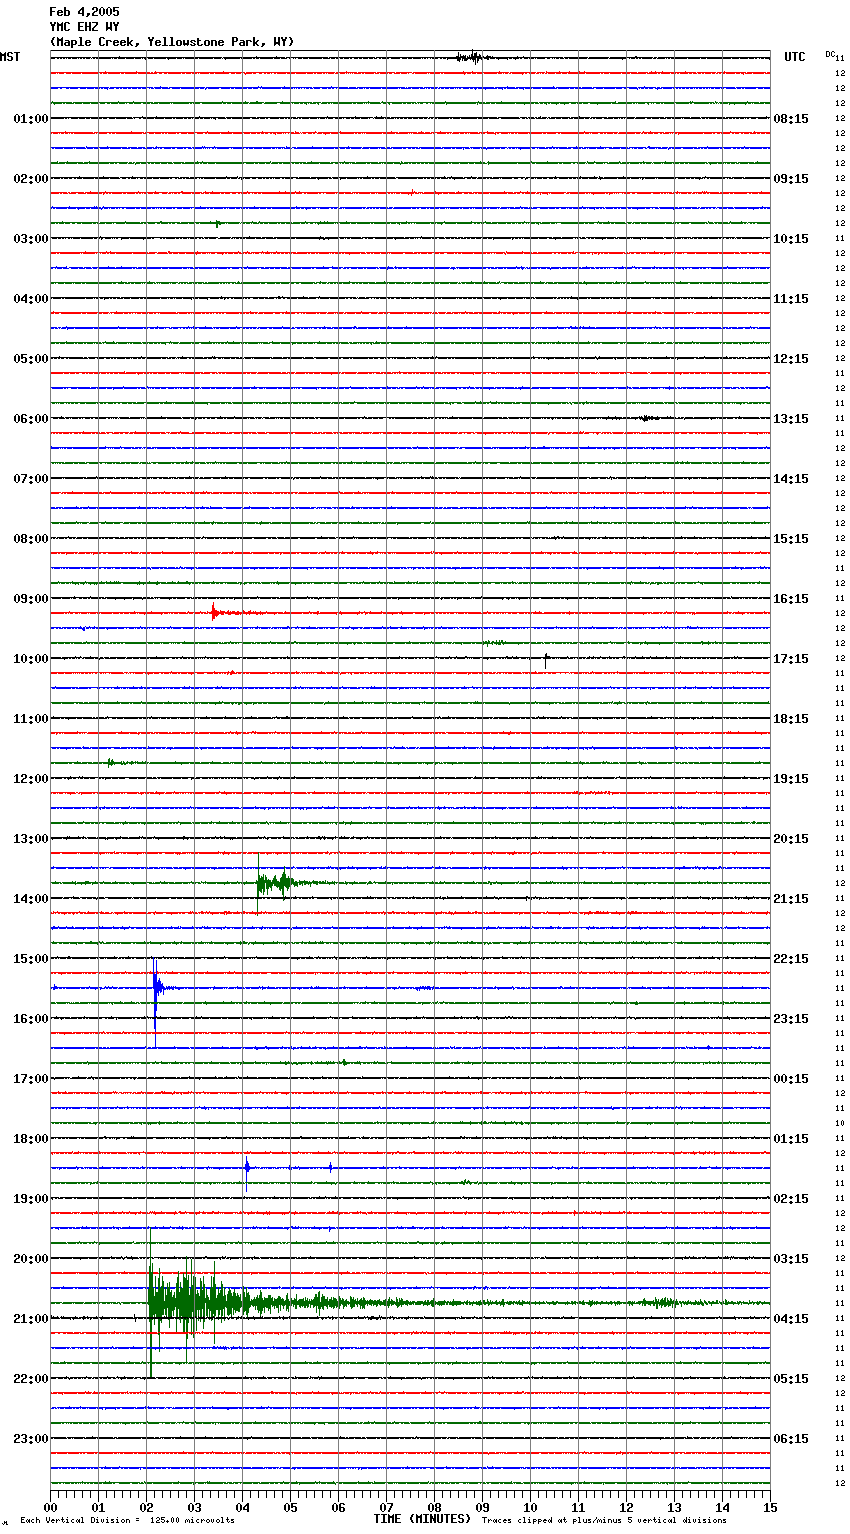Viewport: 850px width, 1534px height.
Task: Click the station code "YMC EHZ WY"
Action: coord(84,27)
